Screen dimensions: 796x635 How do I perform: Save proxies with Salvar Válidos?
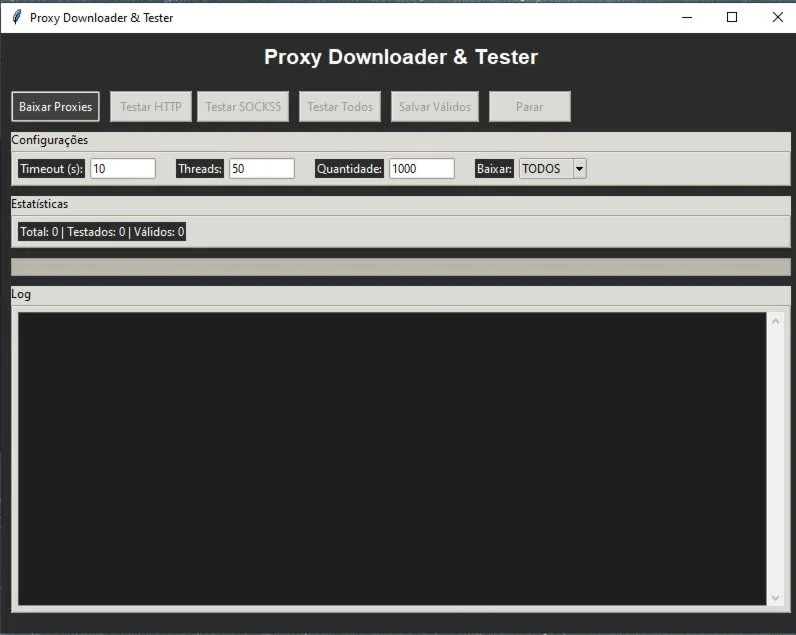(x=435, y=107)
